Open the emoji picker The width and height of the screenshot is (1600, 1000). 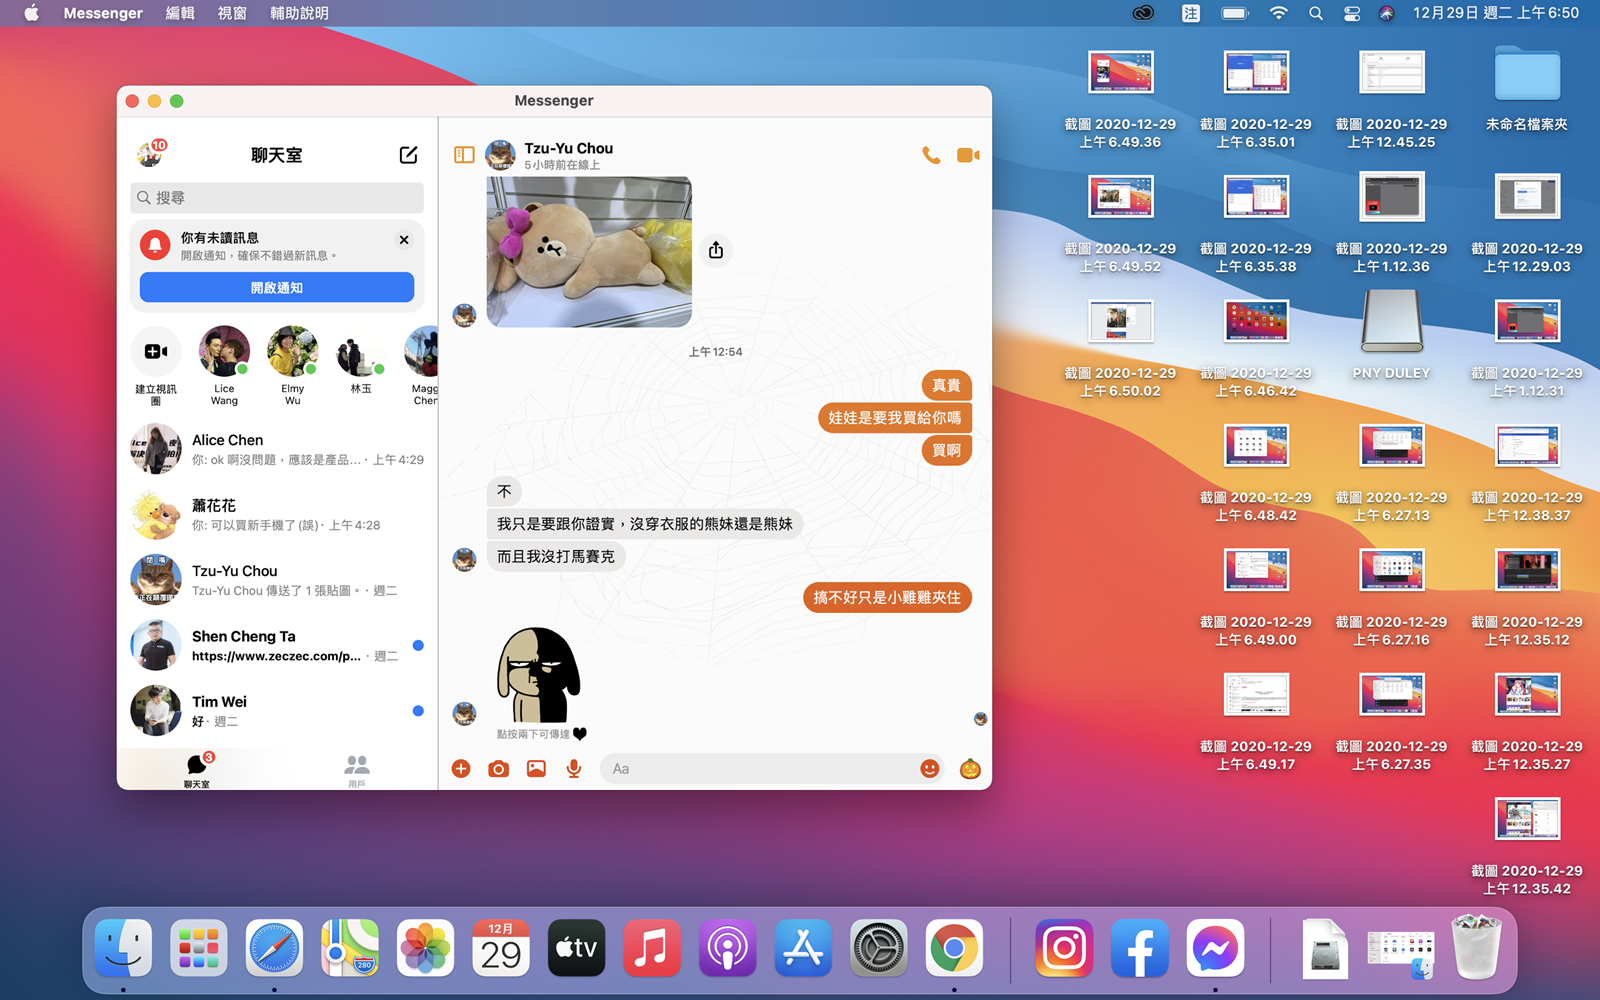click(930, 769)
